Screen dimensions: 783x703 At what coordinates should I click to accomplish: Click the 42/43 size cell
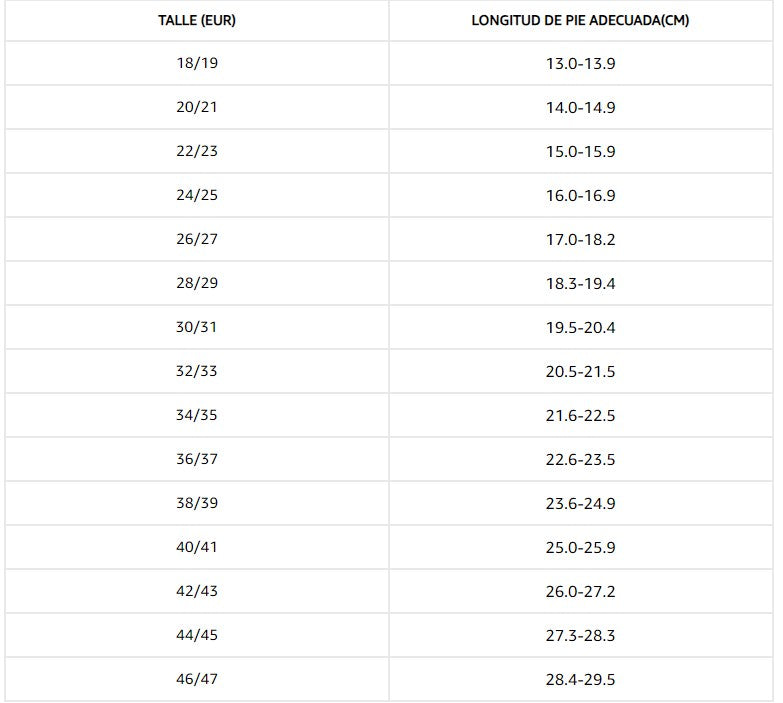click(x=197, y=591)
